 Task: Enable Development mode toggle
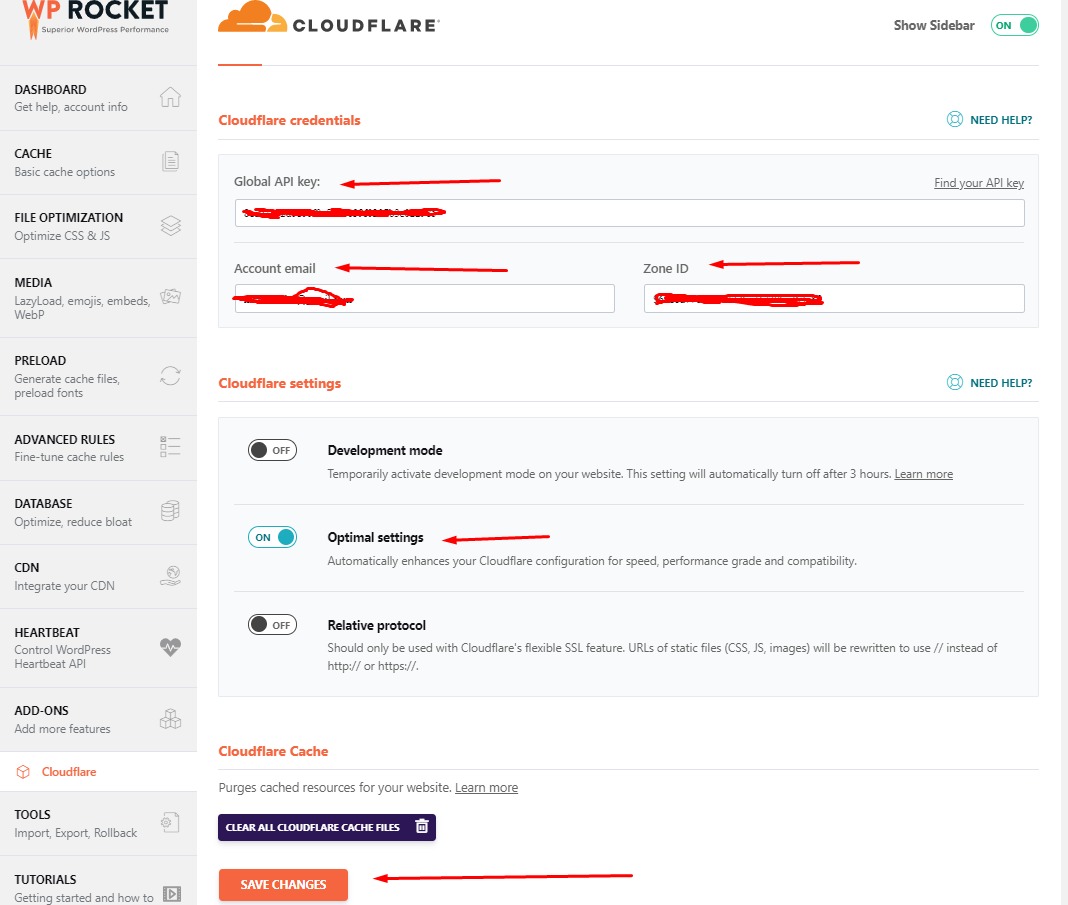[272, 450]
